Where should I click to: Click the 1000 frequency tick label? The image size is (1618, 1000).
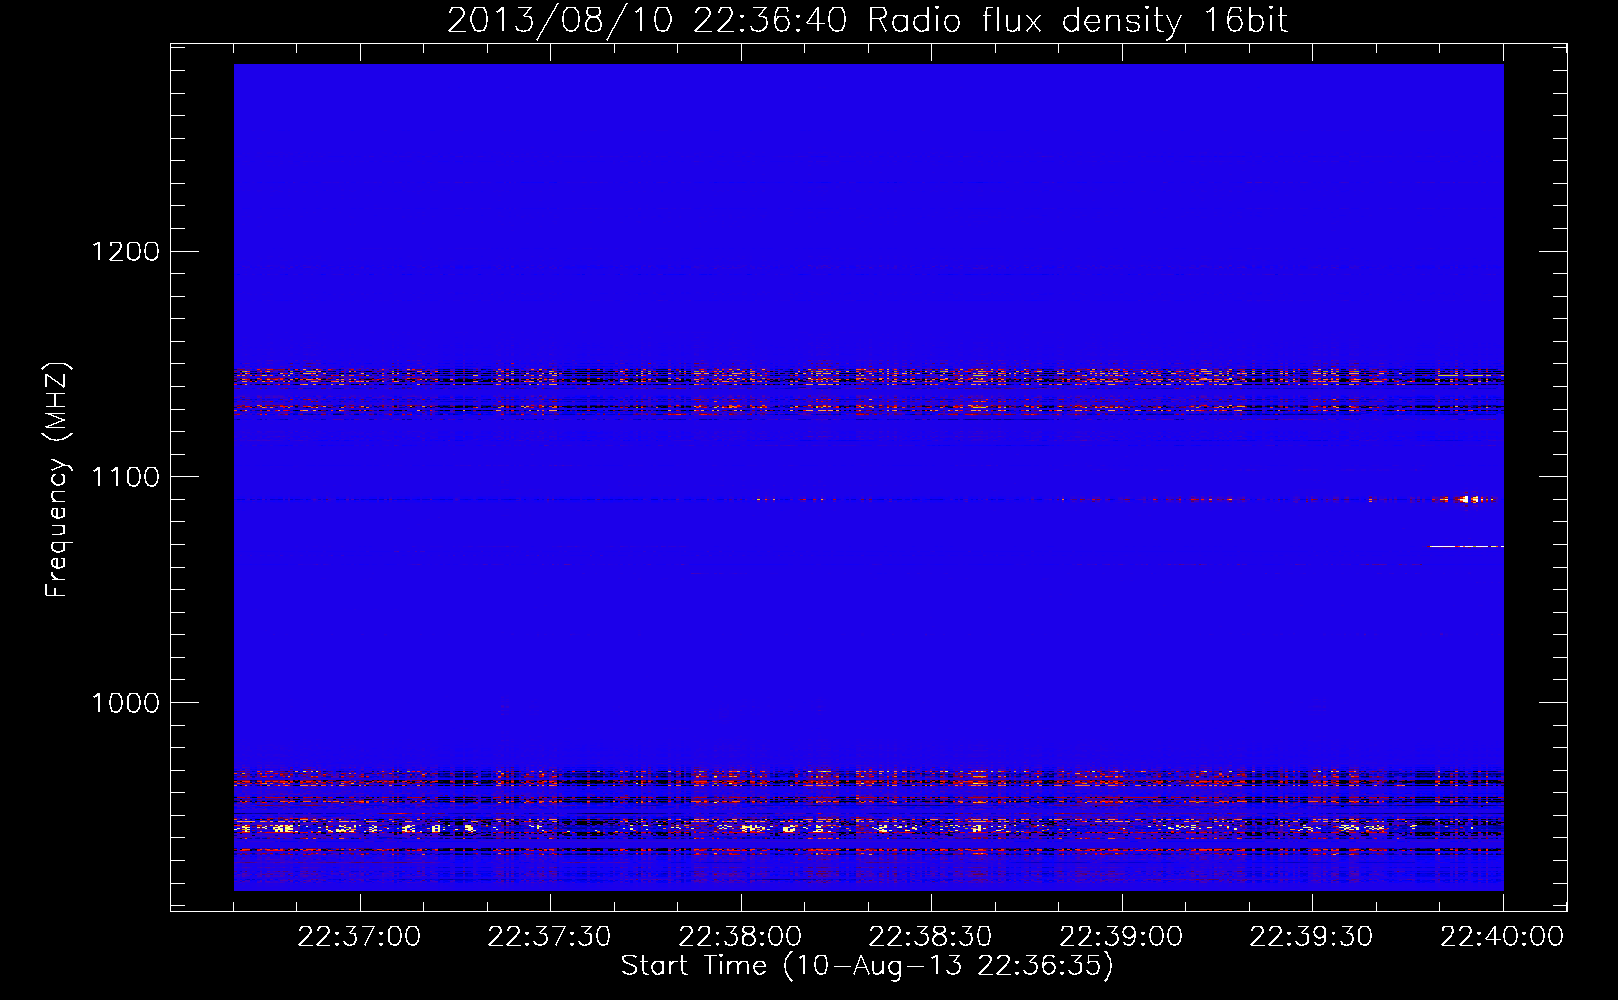[x=125, y=703]
